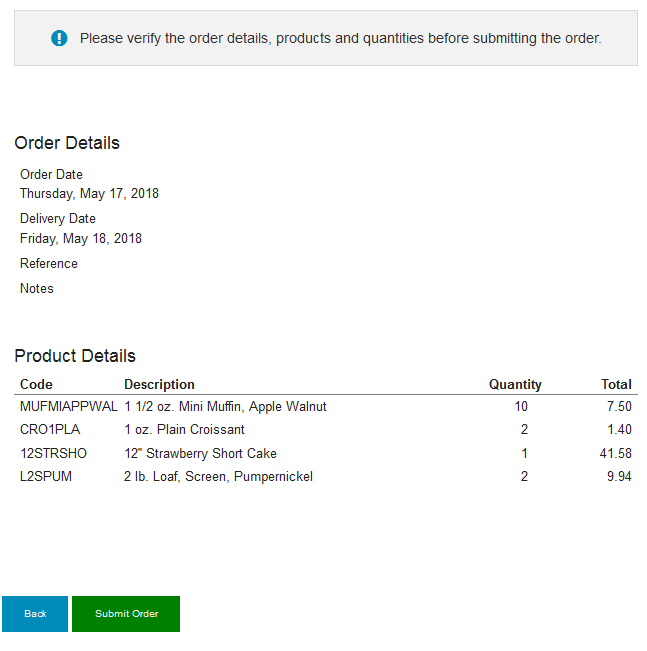Click the verify order details notice text
Screen dimensions: 647x651
[341, 38]
